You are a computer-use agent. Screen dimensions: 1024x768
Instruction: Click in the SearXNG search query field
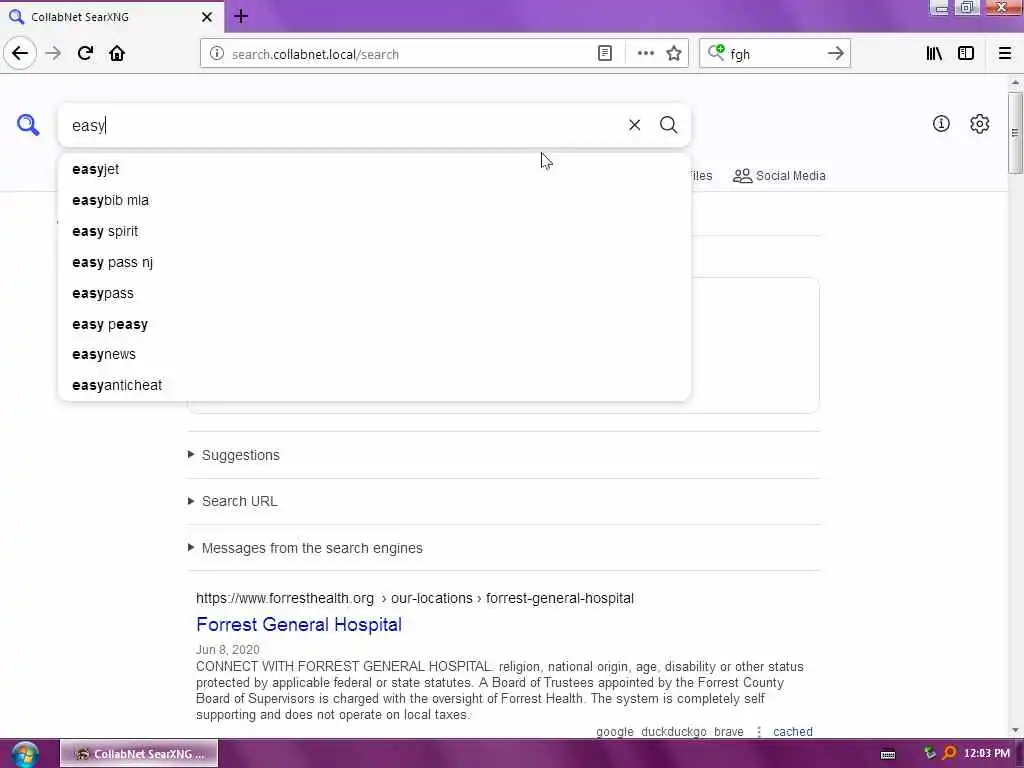coord(343,125)
